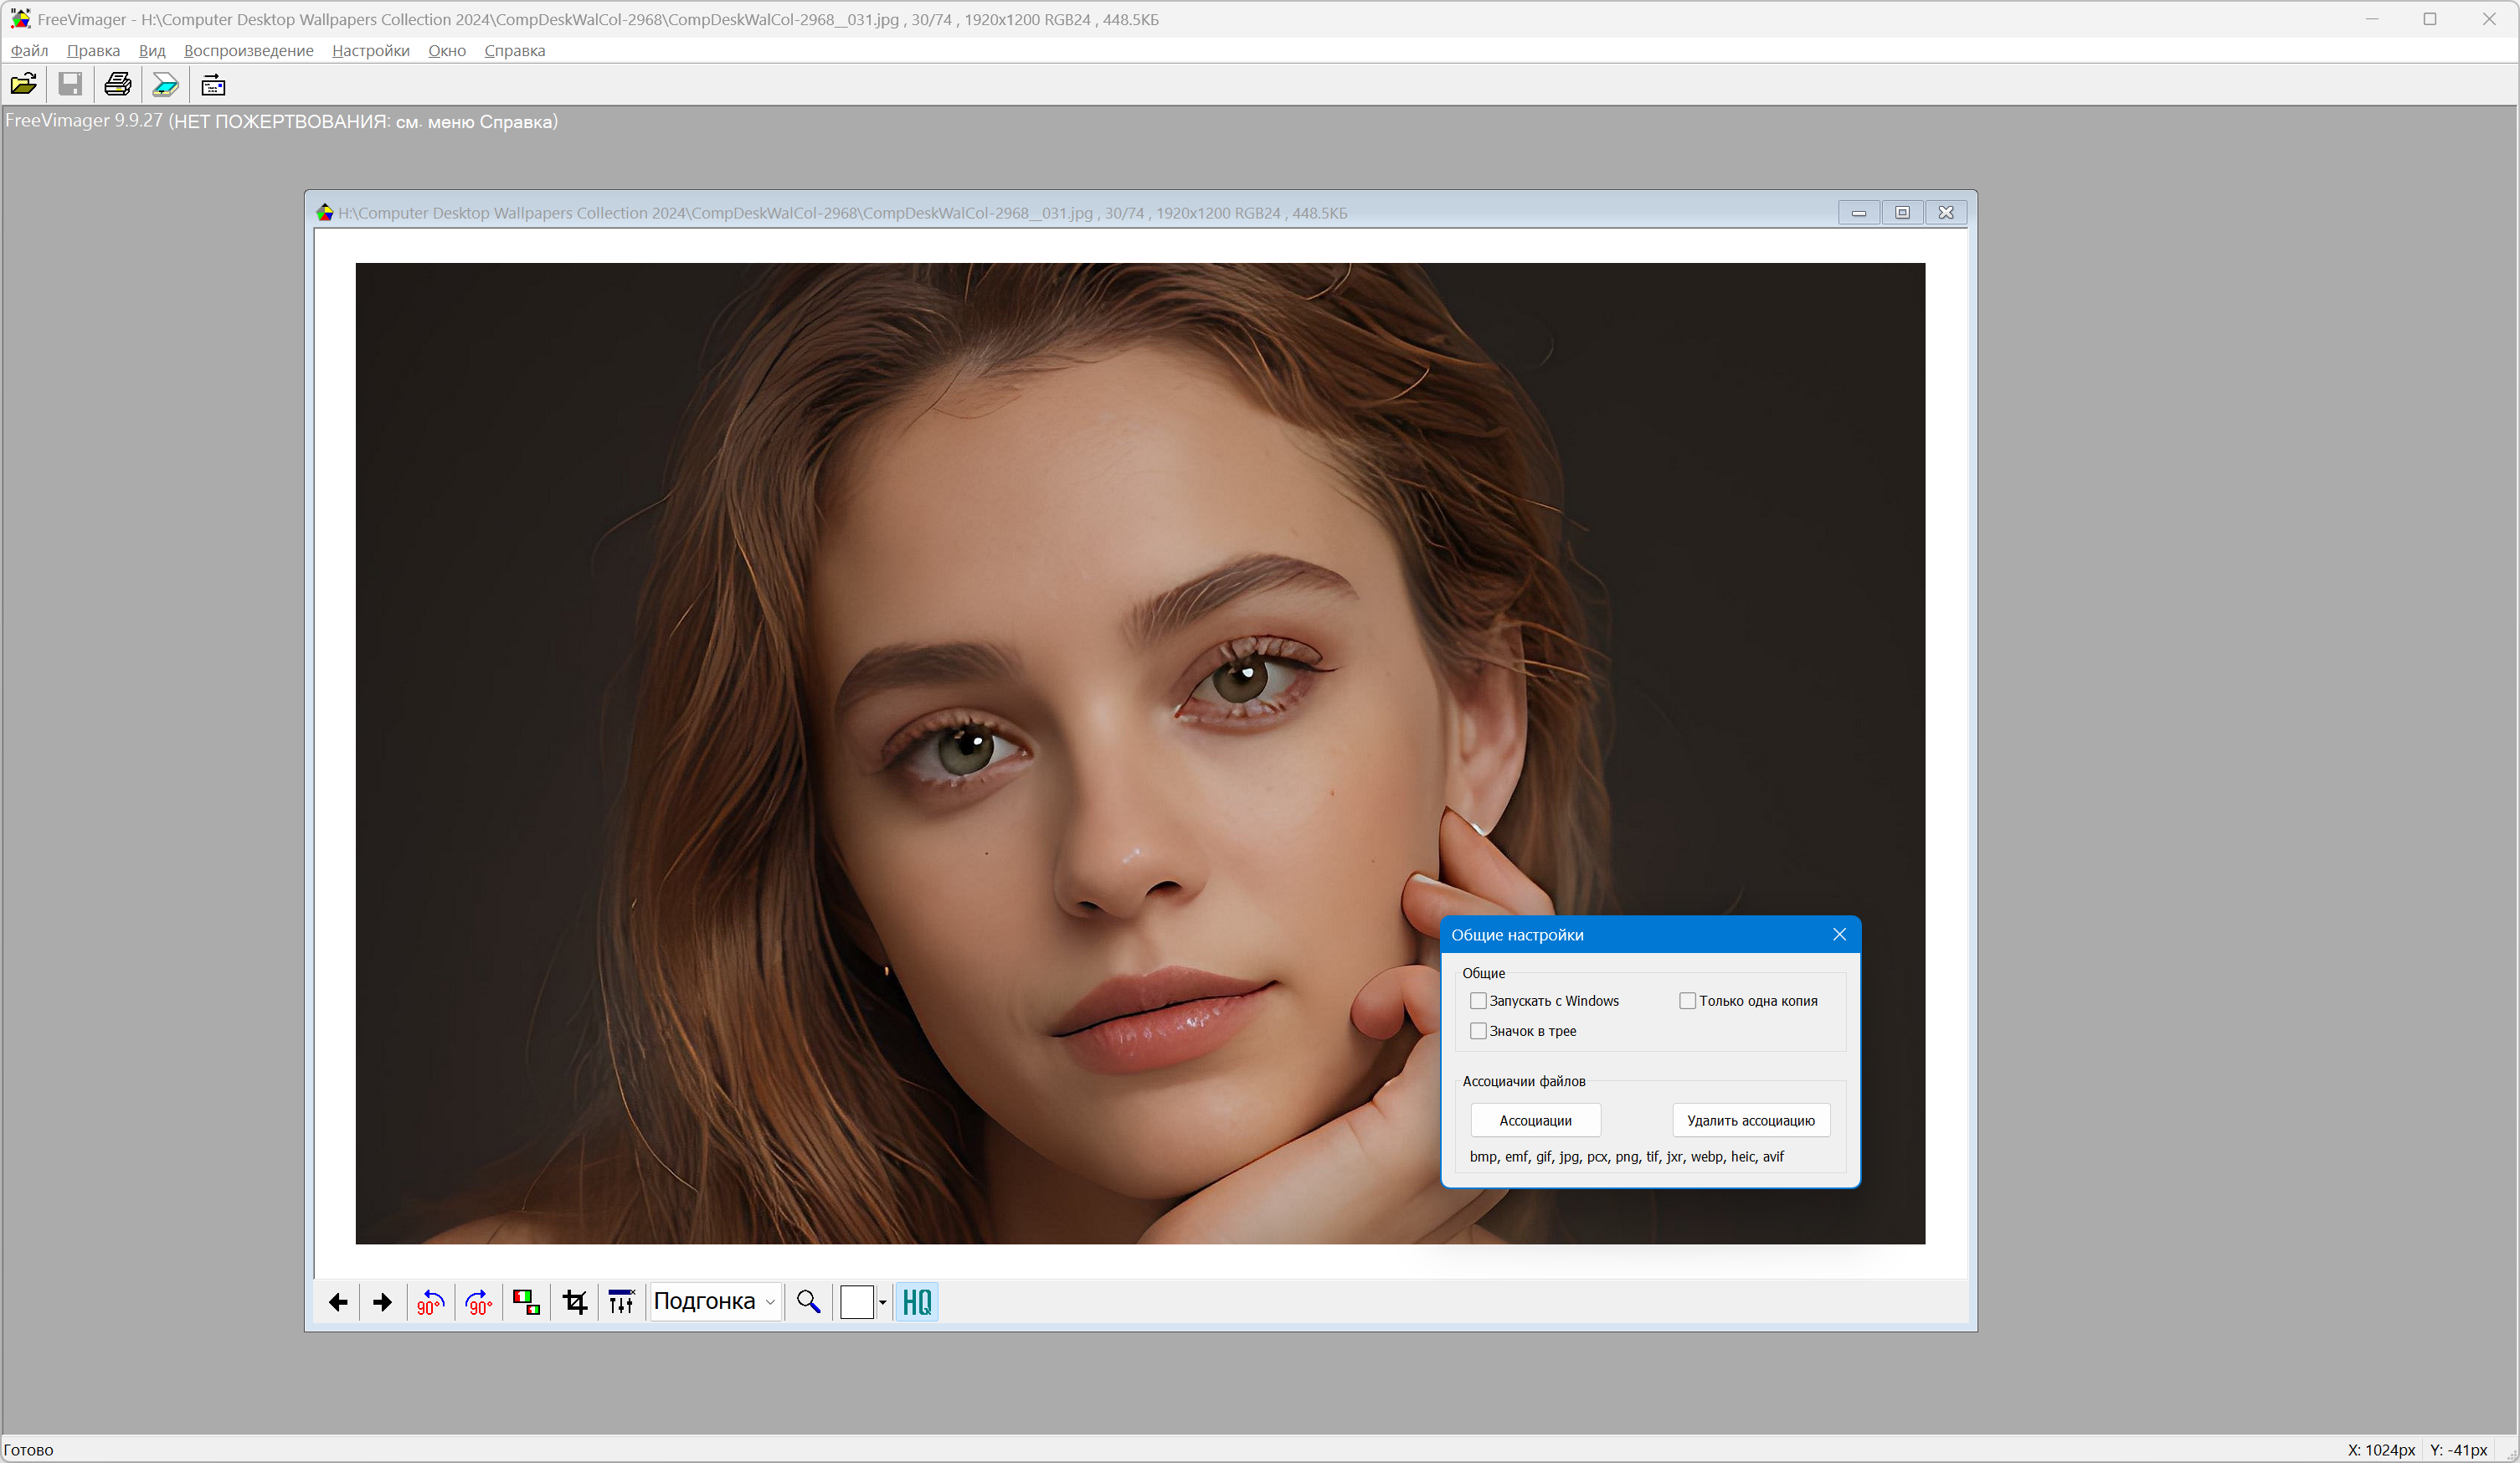The height and width of the screenshot is (1463, 2520).
Task: Go to next image with right arrow
Action: [x=382, y=1302]
